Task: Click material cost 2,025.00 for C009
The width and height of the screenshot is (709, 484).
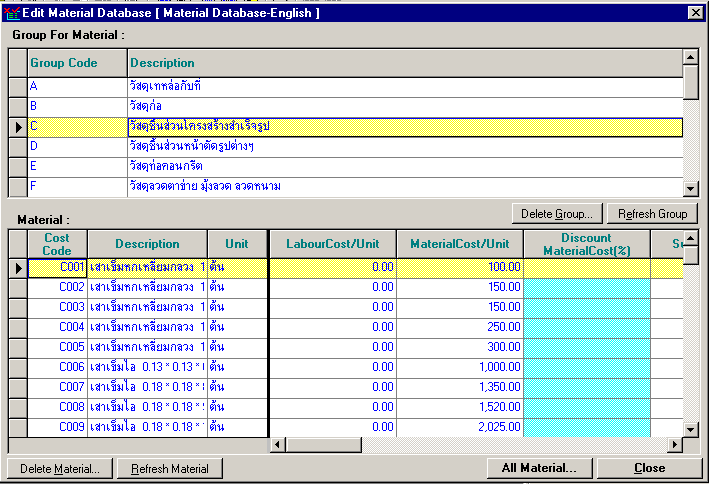Action: pos(460,427)
